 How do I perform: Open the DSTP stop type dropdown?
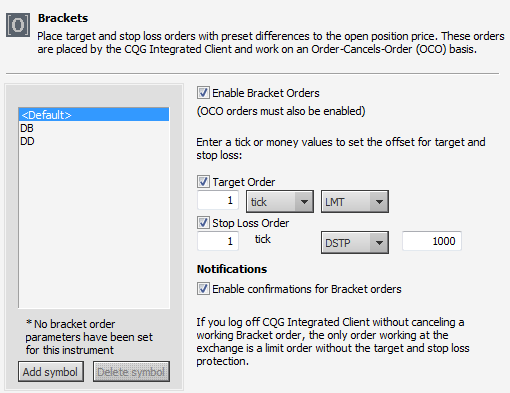click(x=355, y=243)
